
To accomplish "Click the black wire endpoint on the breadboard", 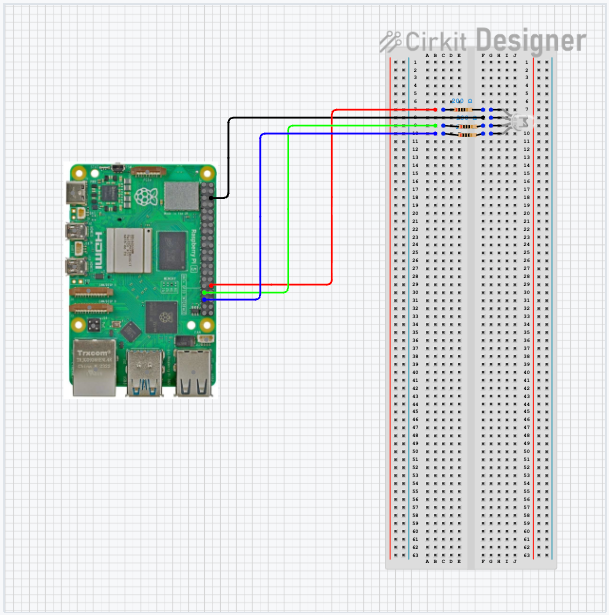I will click(x=483, y=118).
